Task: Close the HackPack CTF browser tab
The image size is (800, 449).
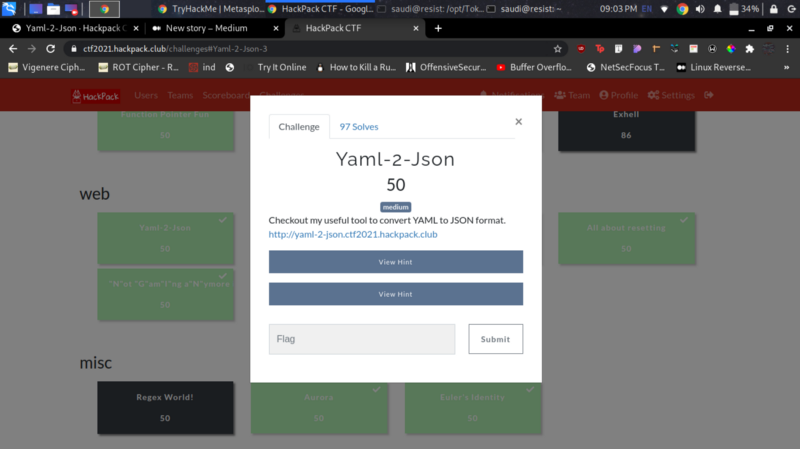Action: click(x=416, y=29)
